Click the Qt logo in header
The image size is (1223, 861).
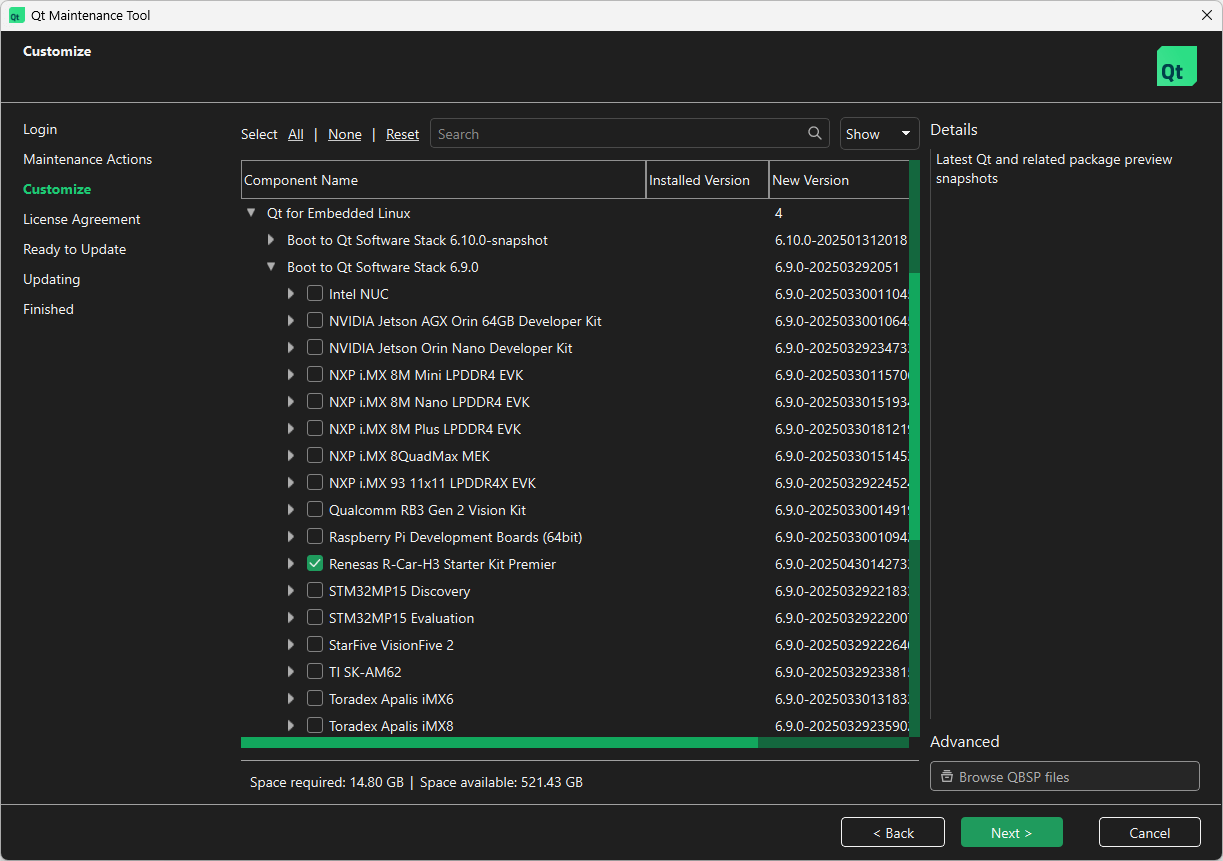point(1176,67)
